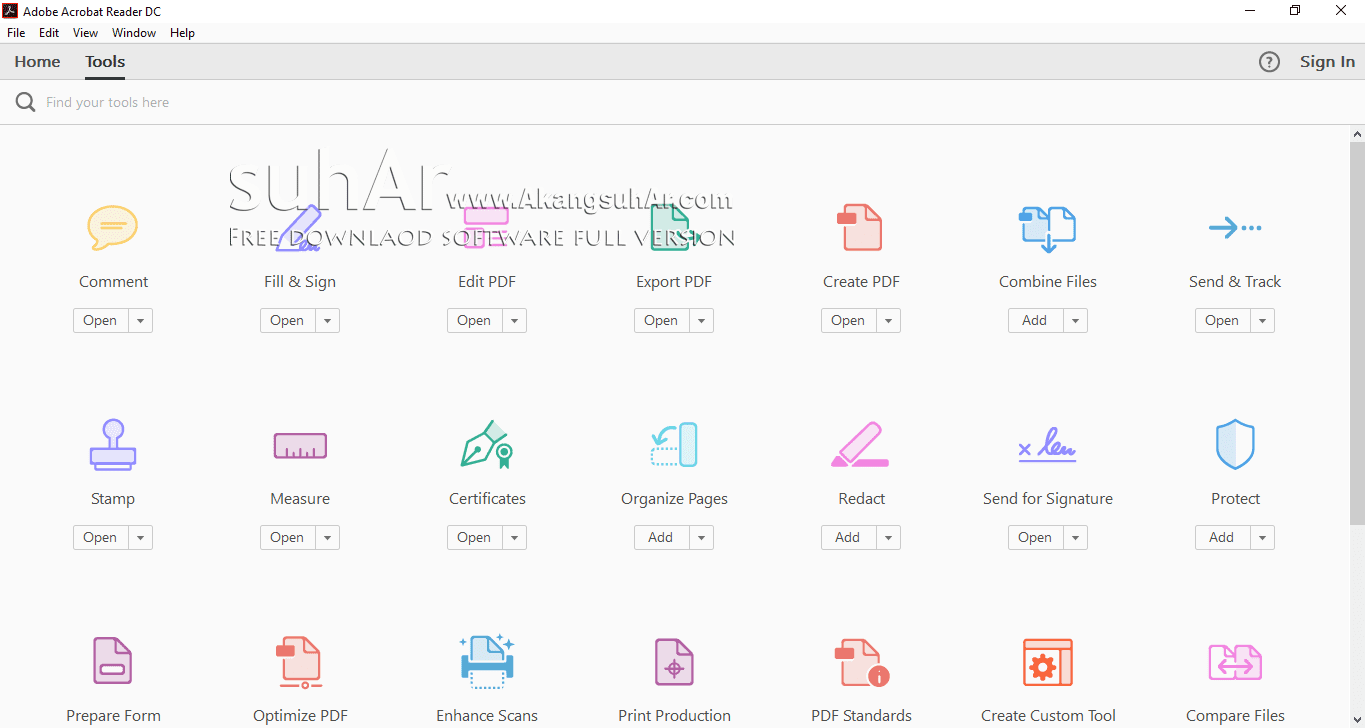Click the Print Production icon
This screenshot has height=728, width=1365.
click(674, 662)
